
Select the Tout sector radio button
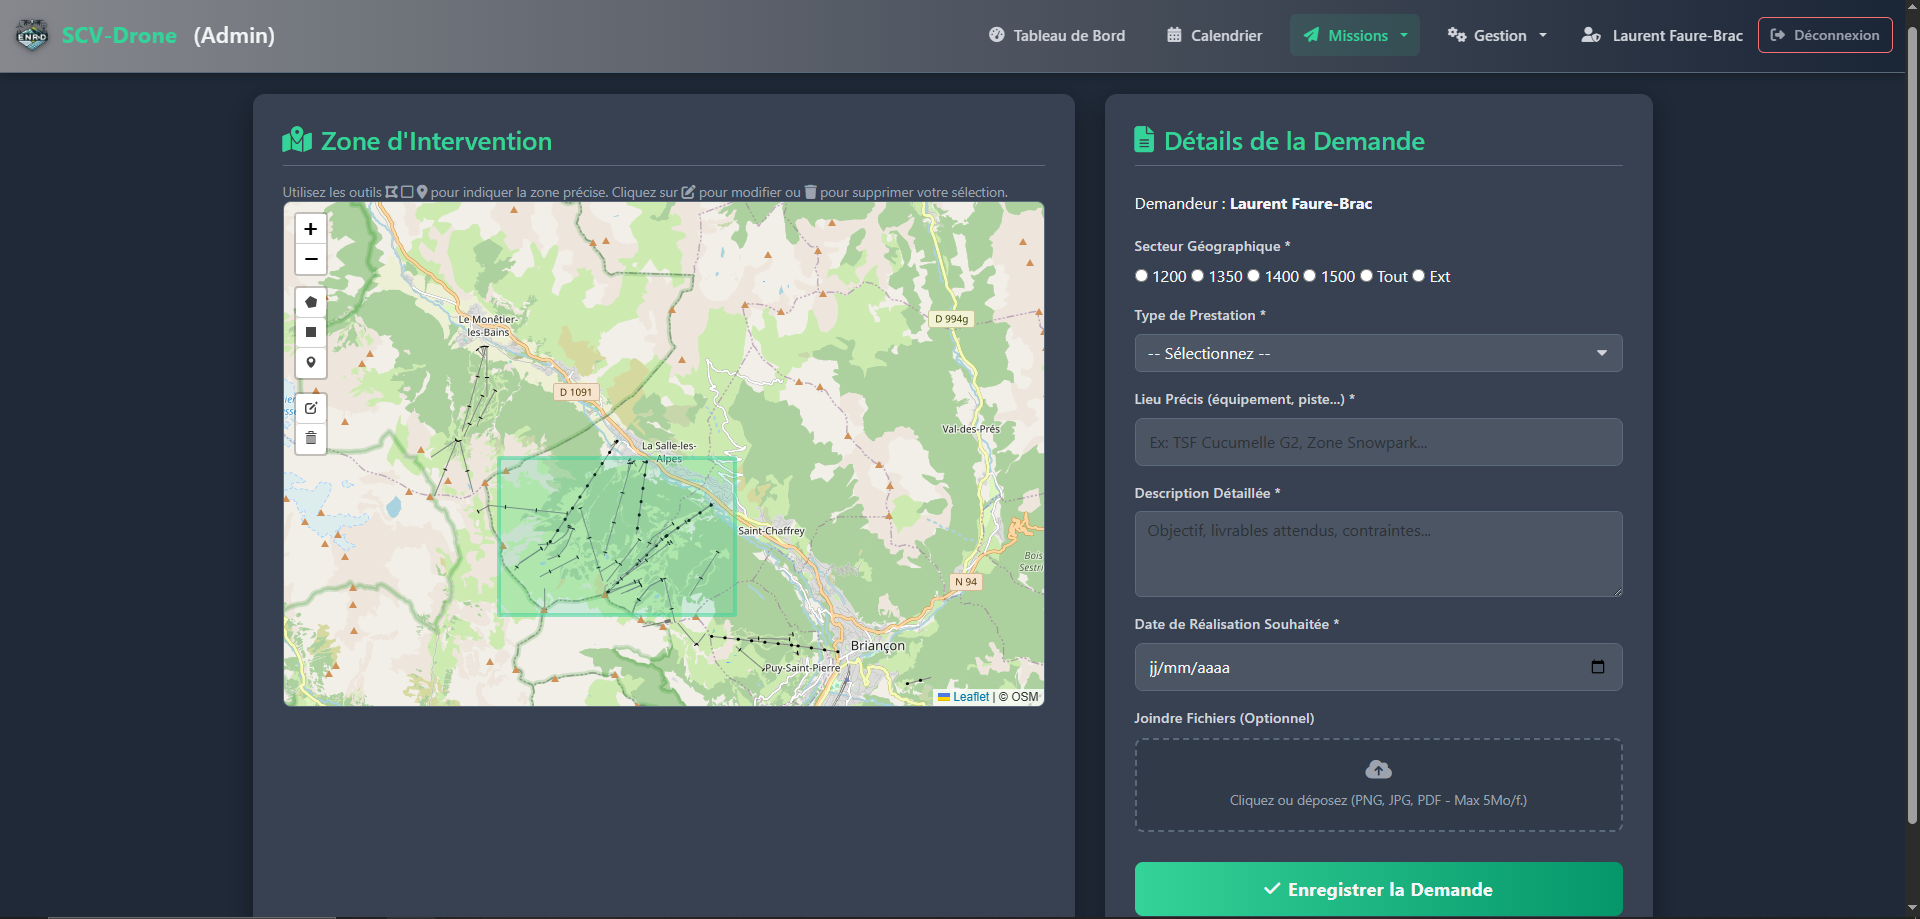coord(1366,276)
